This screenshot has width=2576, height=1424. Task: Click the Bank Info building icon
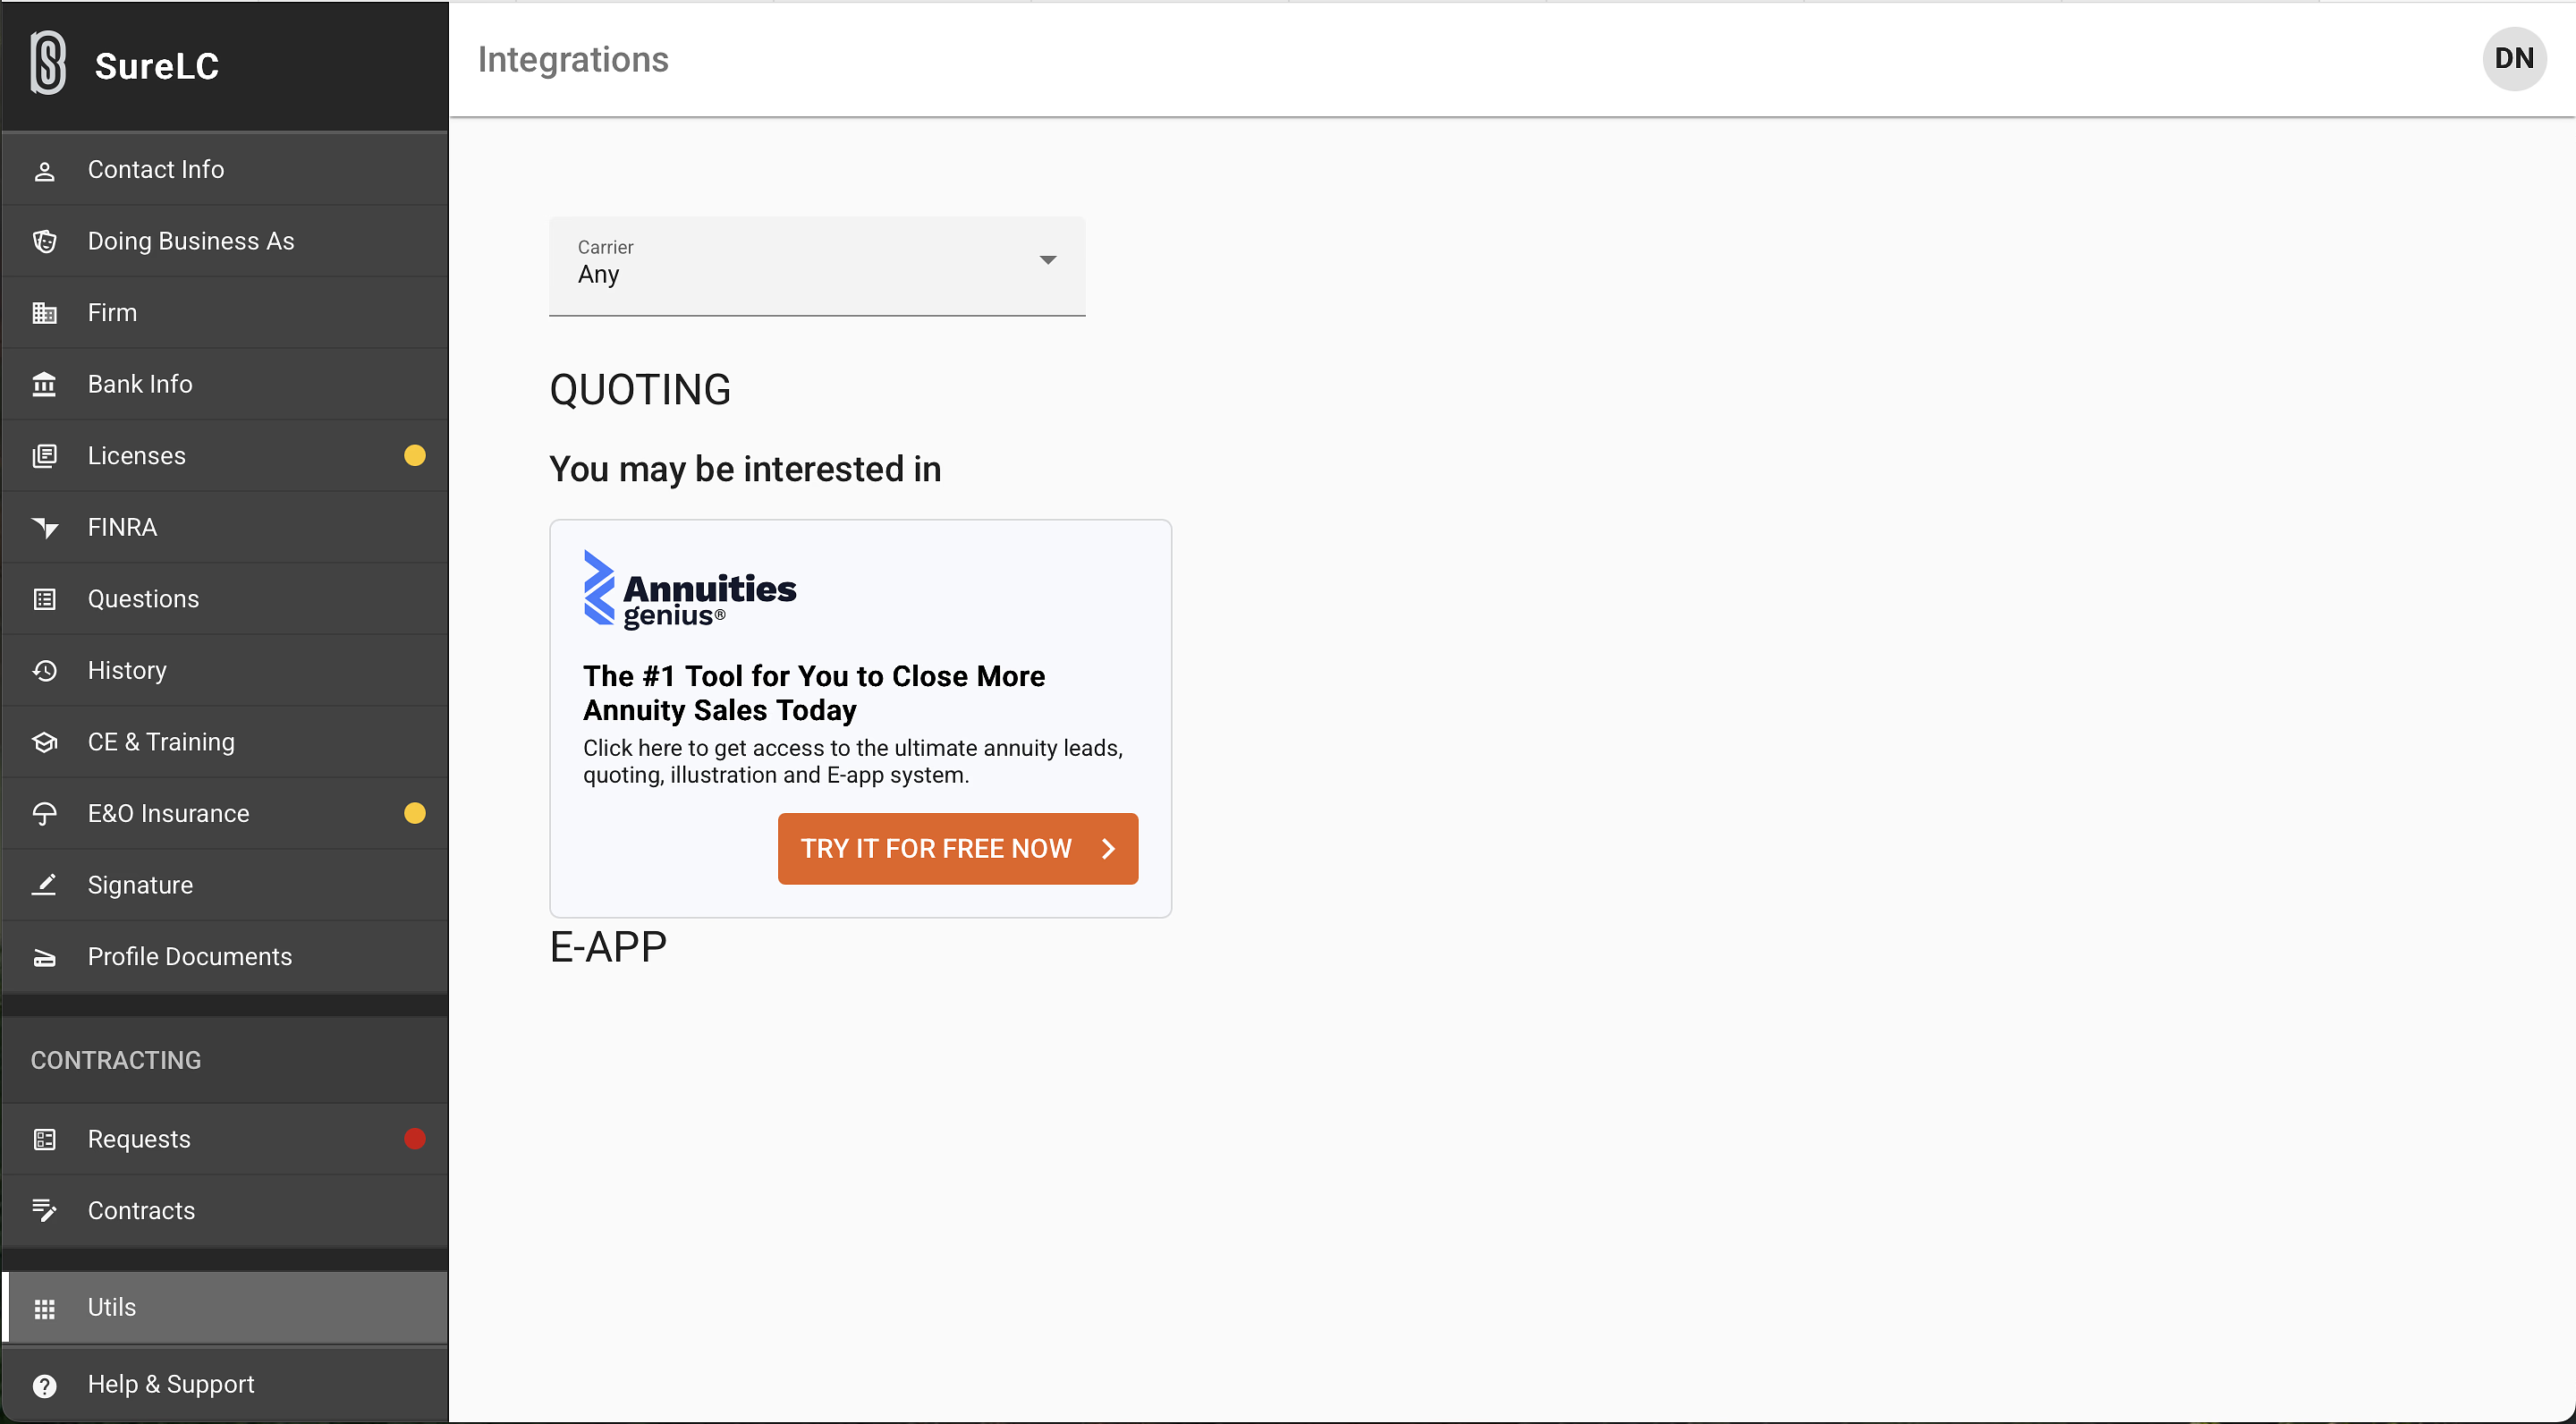[x=44, y=385]
